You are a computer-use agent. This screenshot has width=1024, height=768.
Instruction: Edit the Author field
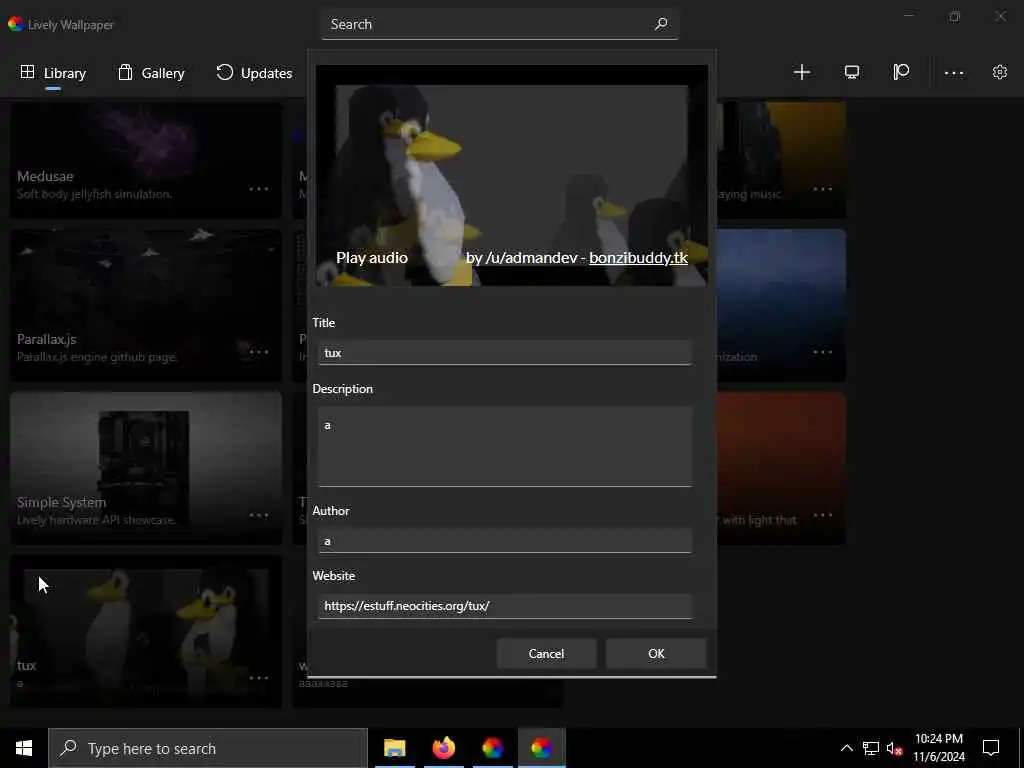point(504,541)
